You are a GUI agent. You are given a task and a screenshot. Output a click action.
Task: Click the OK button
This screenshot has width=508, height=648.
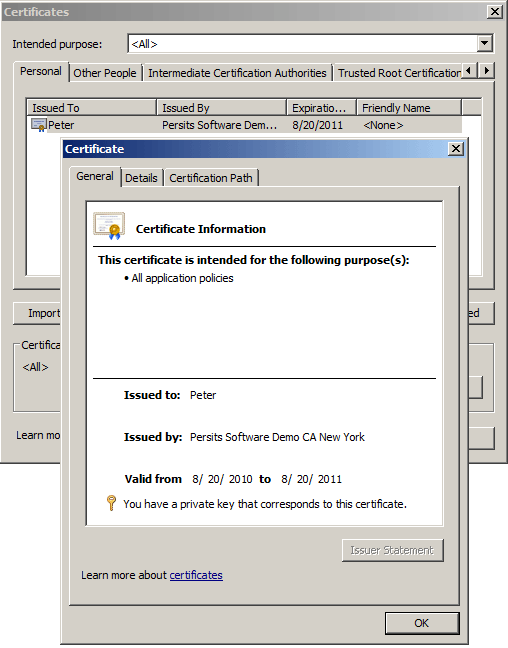coord(422,623)
